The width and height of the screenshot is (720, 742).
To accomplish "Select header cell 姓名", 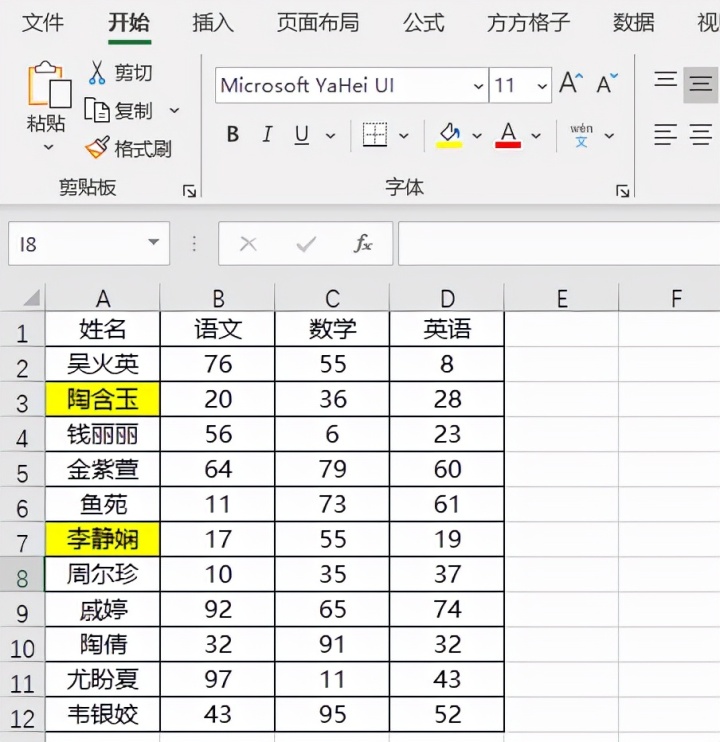I will tap(103, 329).
